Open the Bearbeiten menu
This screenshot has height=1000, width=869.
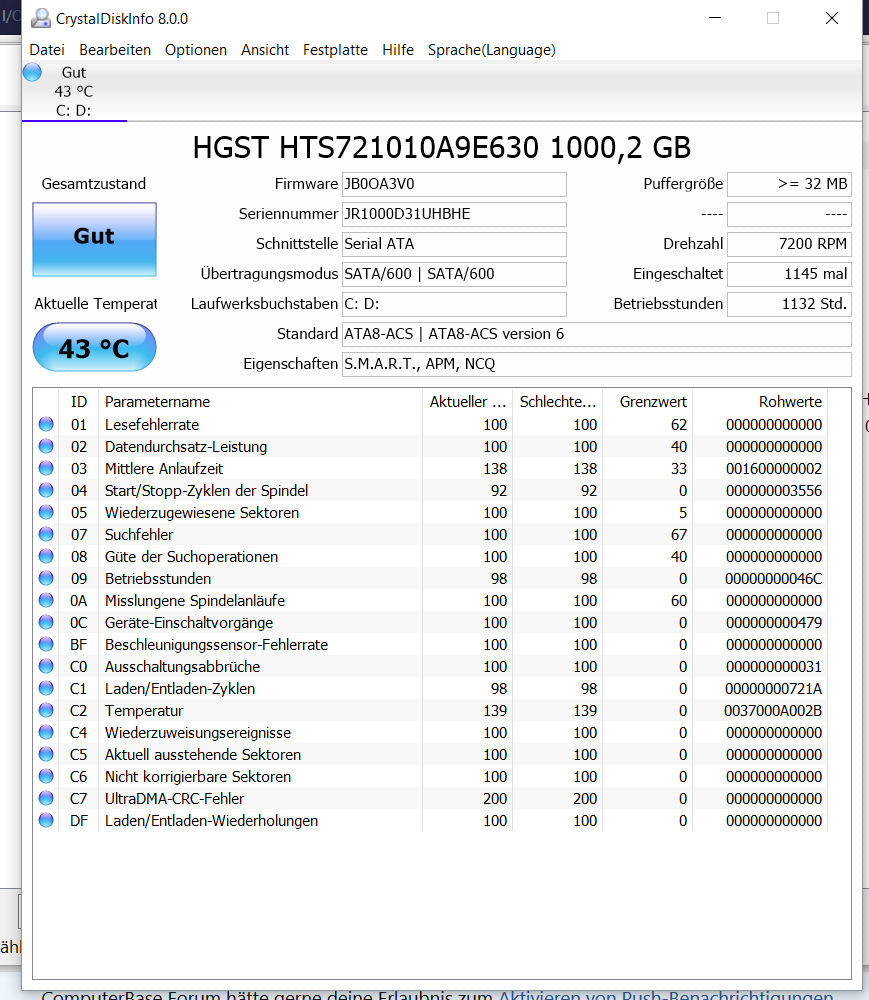(x=115, y=50)
